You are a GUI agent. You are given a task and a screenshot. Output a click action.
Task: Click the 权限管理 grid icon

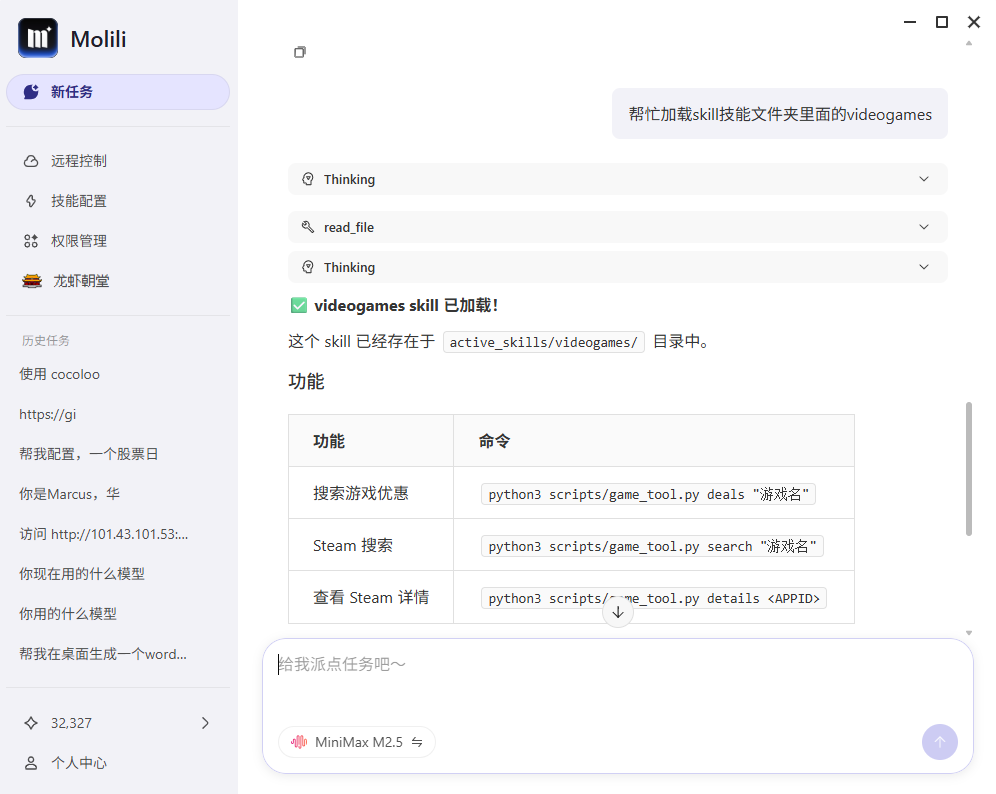point(31,241)
